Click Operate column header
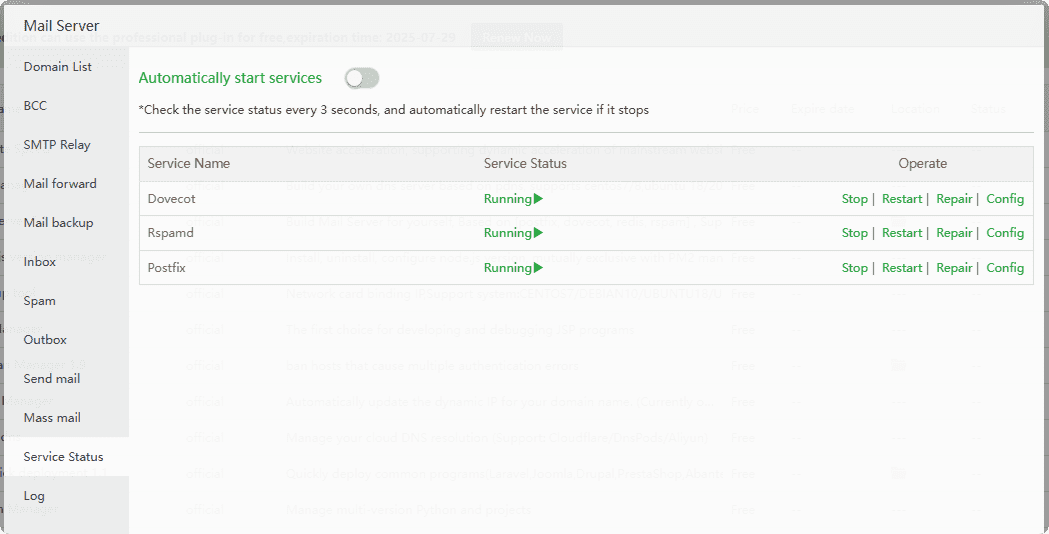Viewport: 1049px width, 534px height. (x=923, y=163)
